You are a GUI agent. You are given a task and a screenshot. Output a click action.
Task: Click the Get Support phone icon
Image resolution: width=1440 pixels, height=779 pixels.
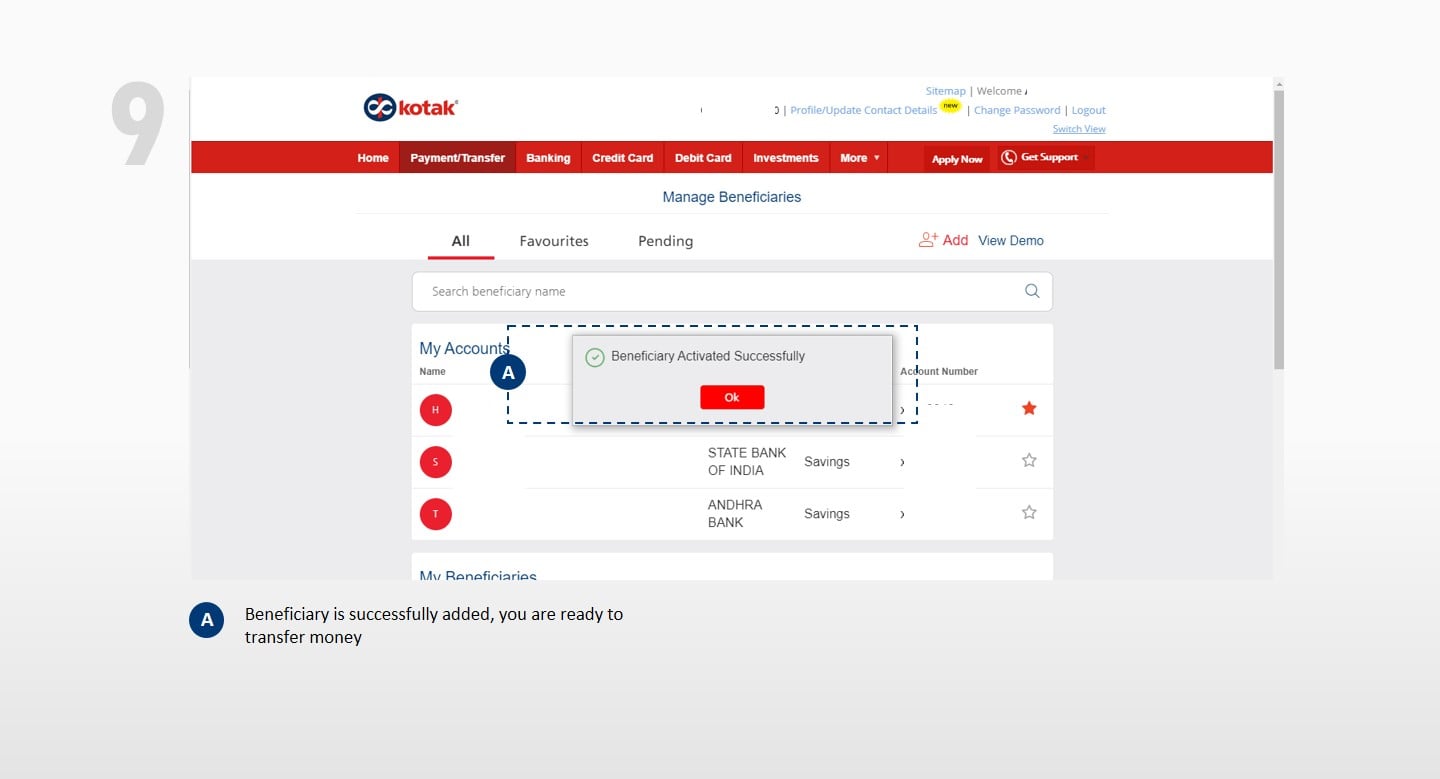(1009, 158)
